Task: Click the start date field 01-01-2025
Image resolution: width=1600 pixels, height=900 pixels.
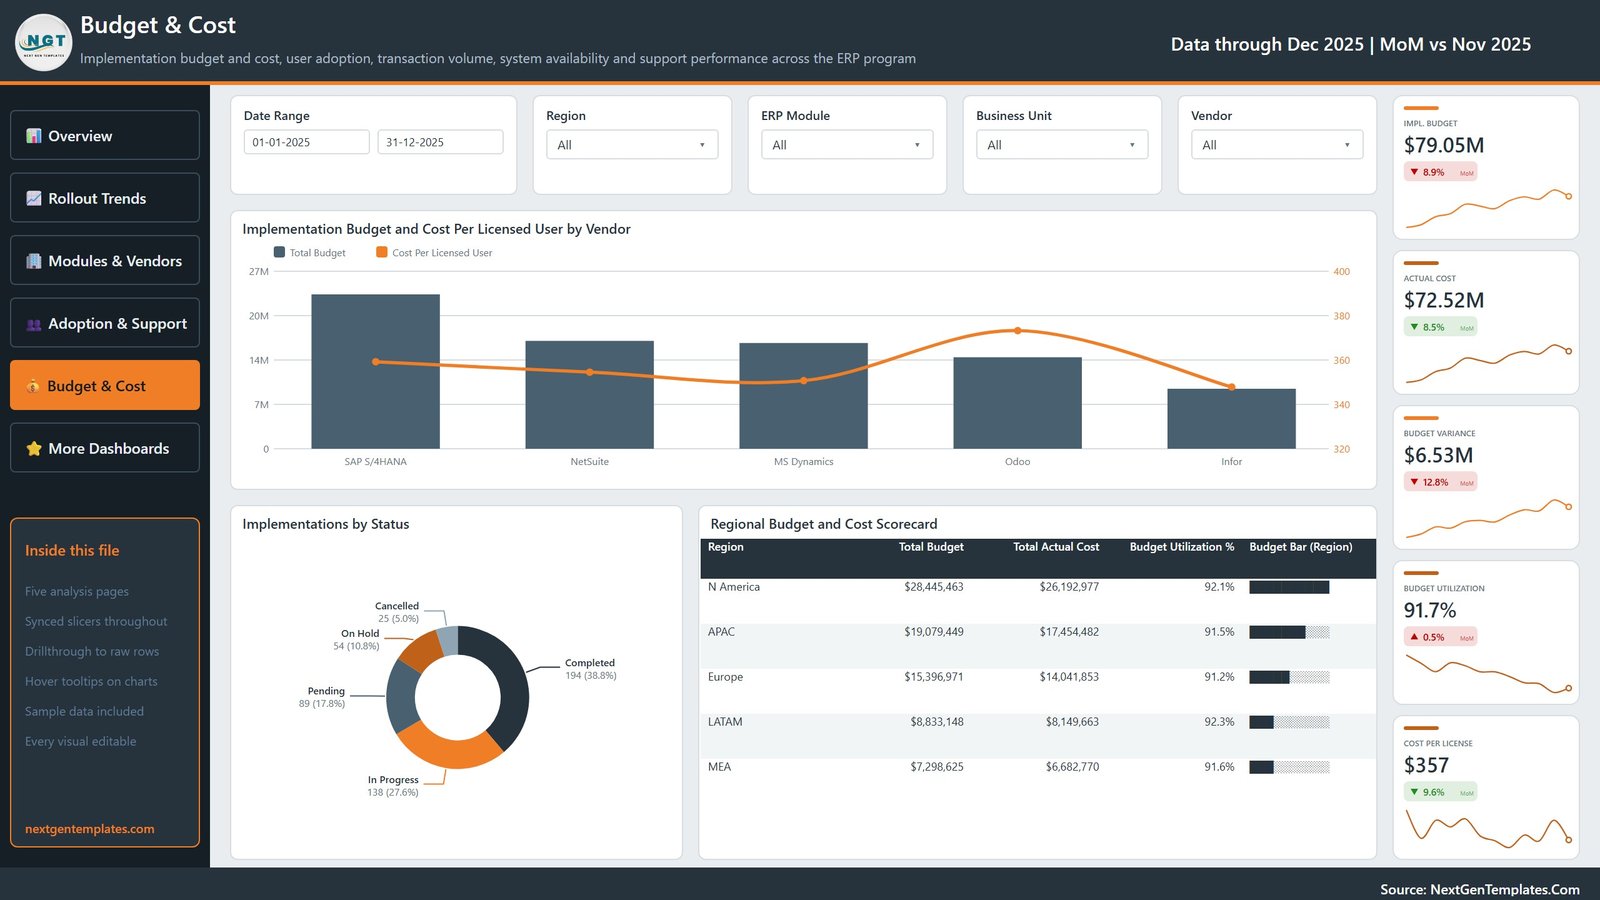Action: (x=307, y=142)
